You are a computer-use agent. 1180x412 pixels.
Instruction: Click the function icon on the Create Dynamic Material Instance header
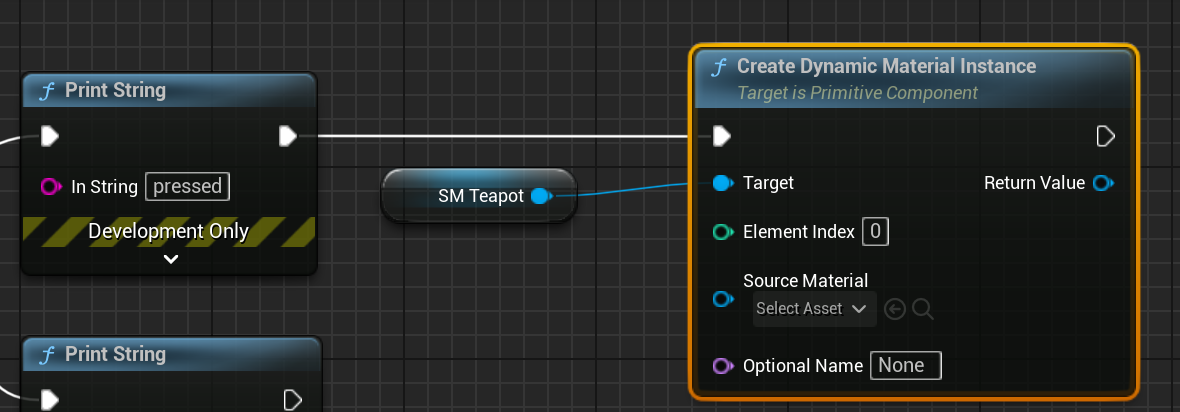tap(719, 67)
